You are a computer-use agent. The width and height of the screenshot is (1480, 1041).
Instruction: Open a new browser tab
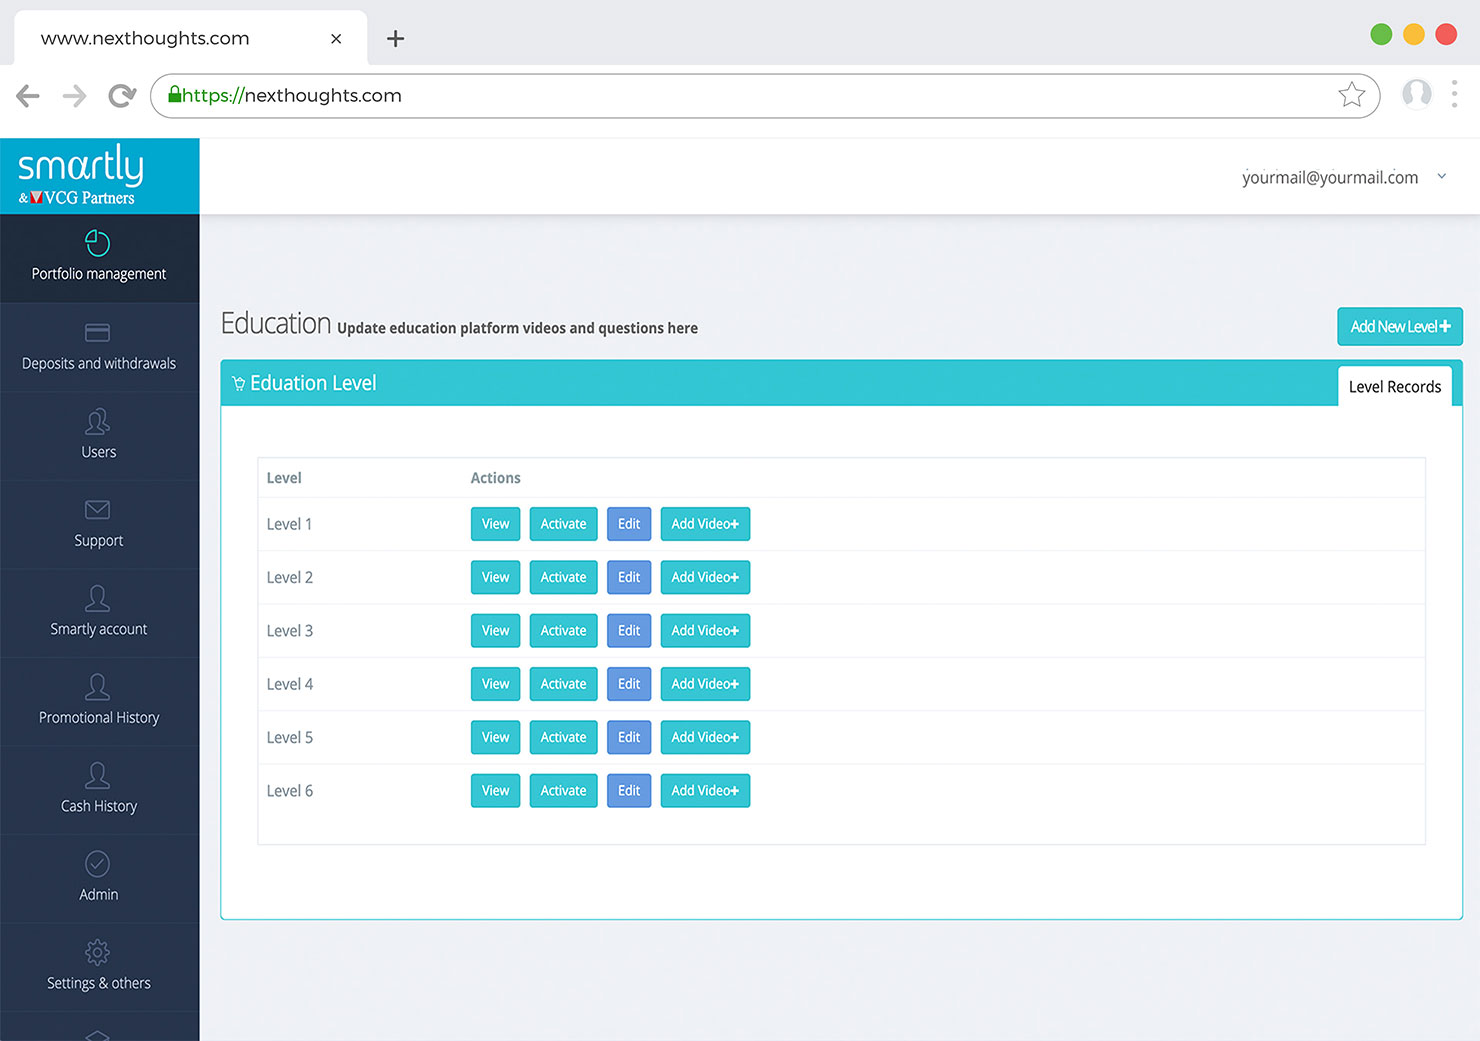[x=395, y=38]
